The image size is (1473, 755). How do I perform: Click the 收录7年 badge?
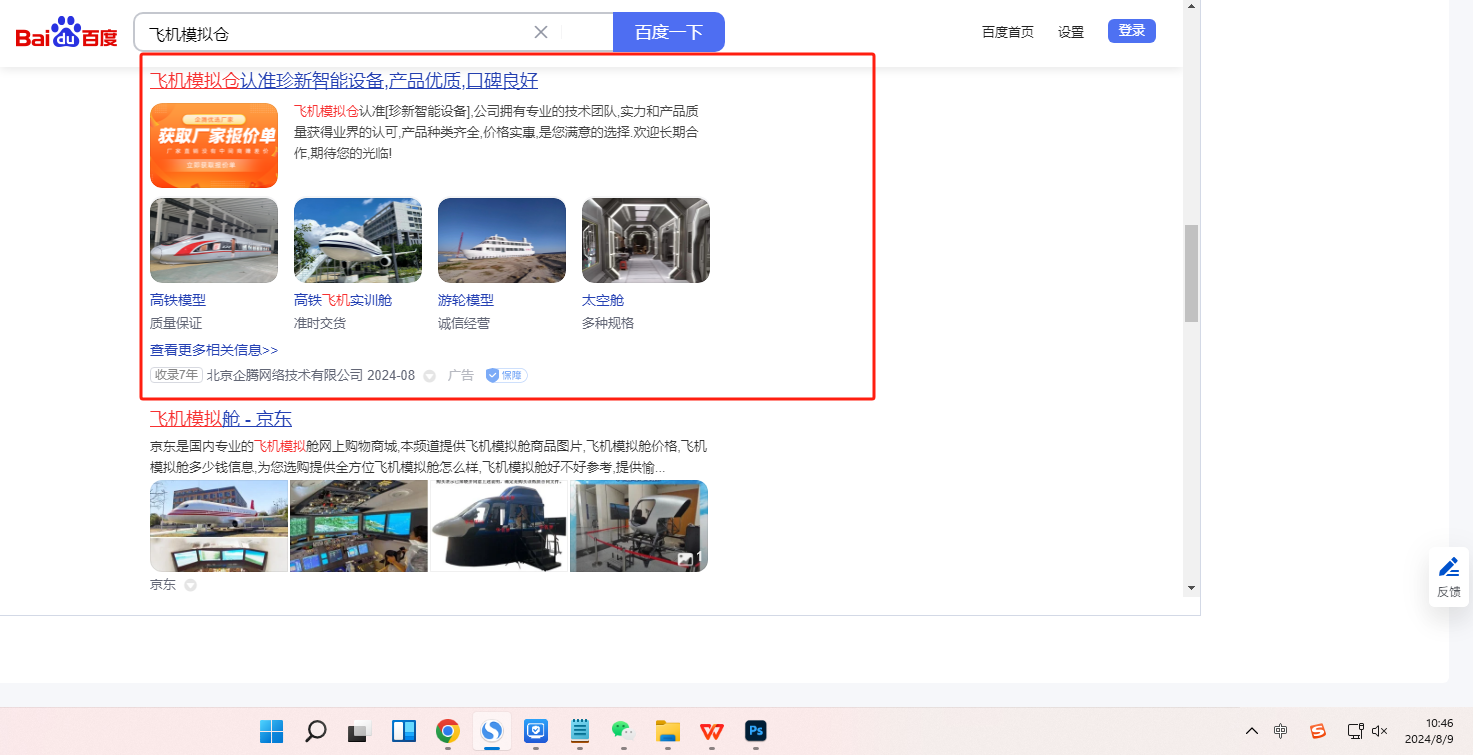click(176, 375)
